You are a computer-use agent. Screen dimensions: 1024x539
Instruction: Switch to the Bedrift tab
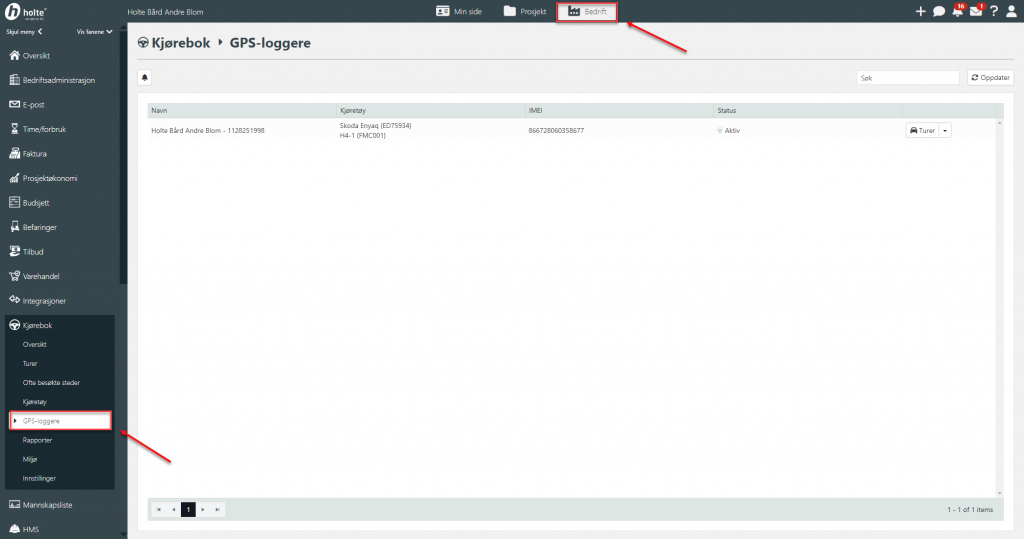click(x=587, y=11)
